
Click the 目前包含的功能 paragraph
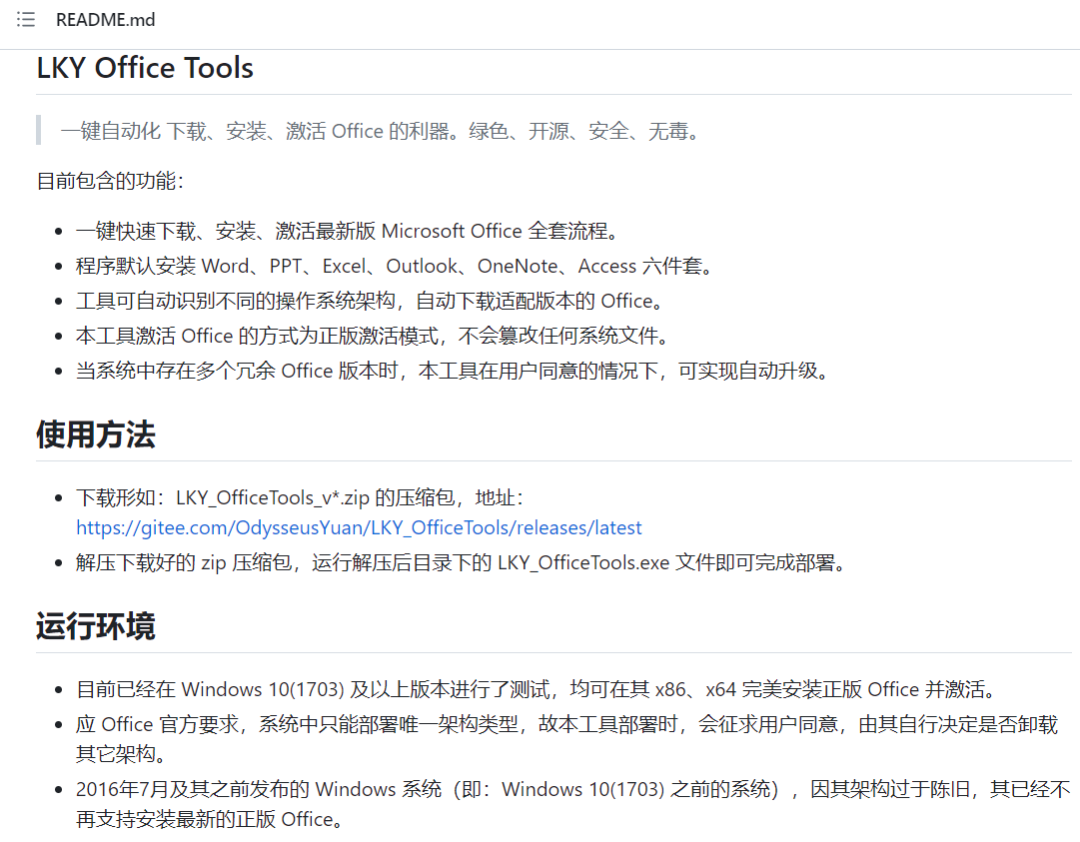(x=110, y=181)
